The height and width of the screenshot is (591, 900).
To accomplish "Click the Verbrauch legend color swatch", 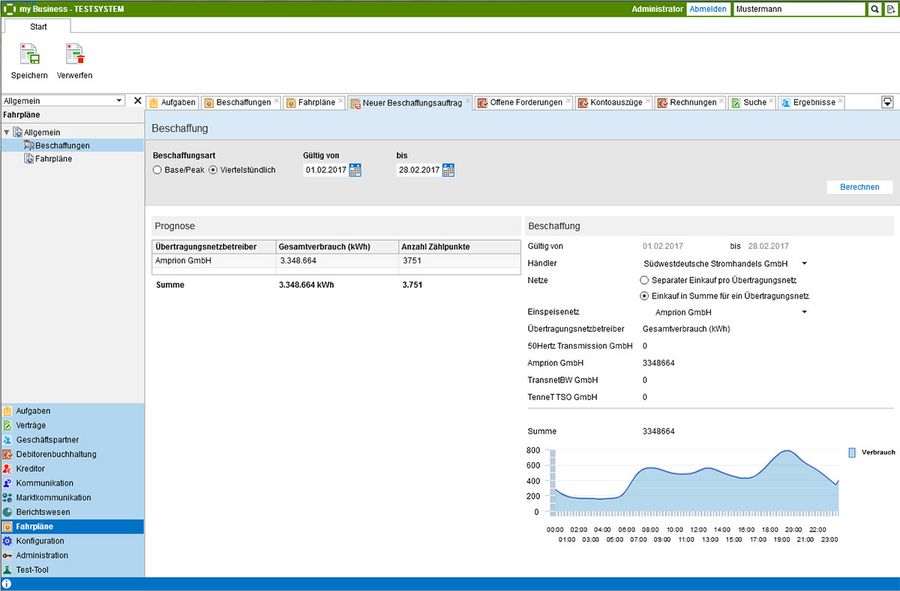I will [852, 452].
